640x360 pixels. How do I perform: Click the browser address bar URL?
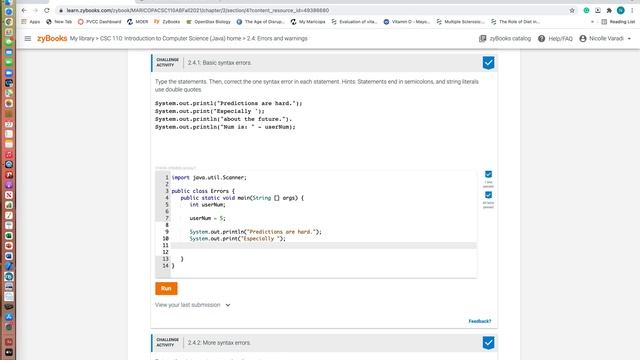click(198, 10)
